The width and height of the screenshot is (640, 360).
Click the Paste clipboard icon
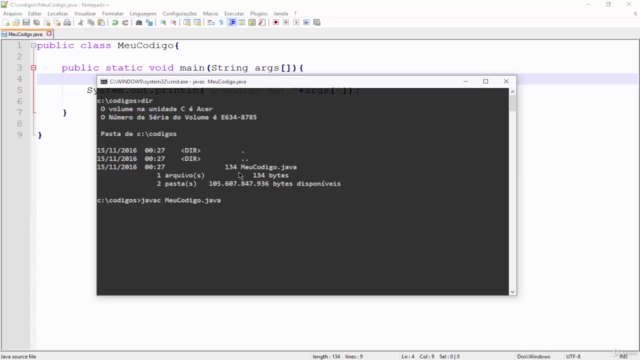click(x=101, y=22)
